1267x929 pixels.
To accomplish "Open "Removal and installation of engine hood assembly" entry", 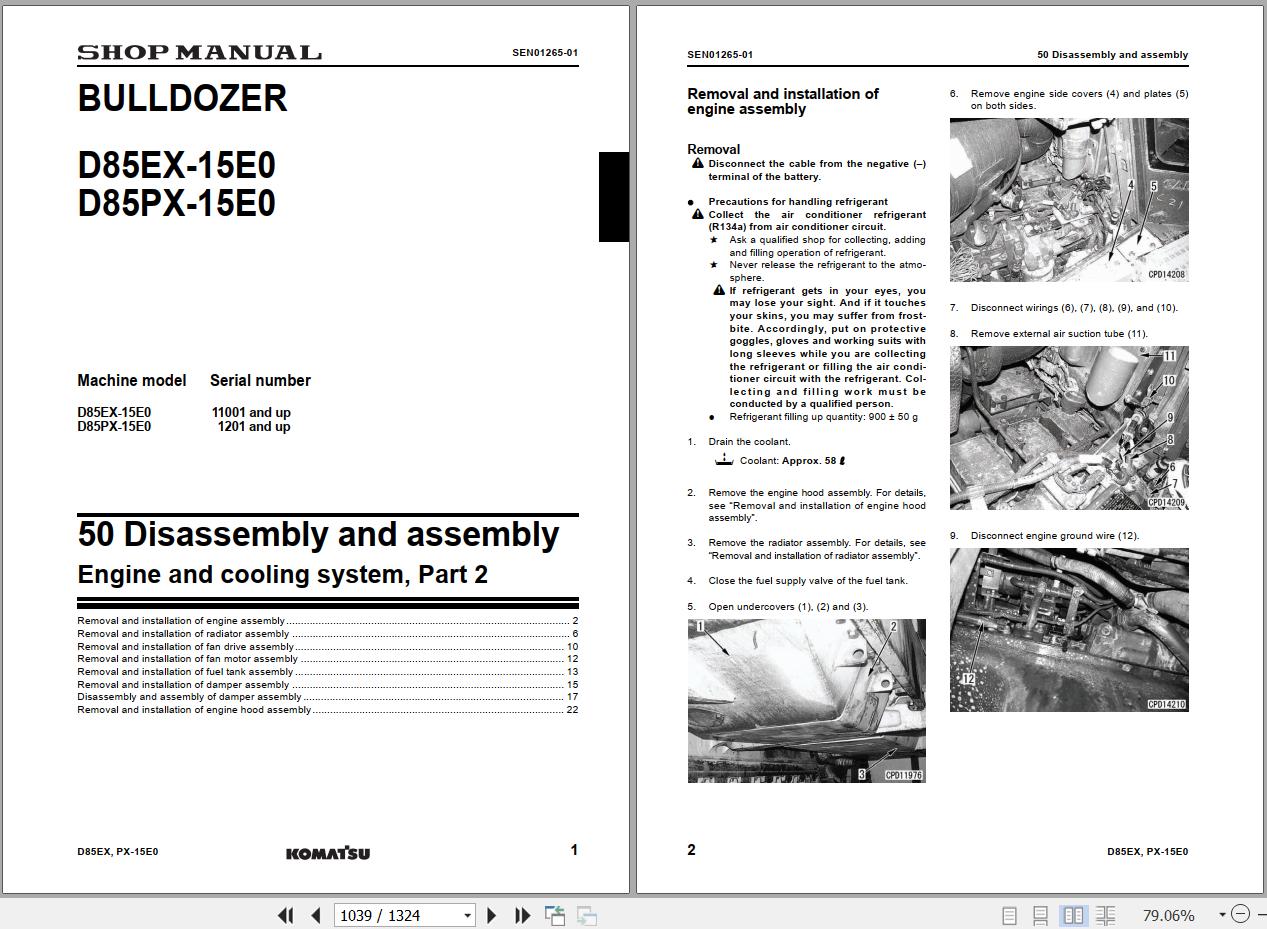I will [x=328, y=710].
